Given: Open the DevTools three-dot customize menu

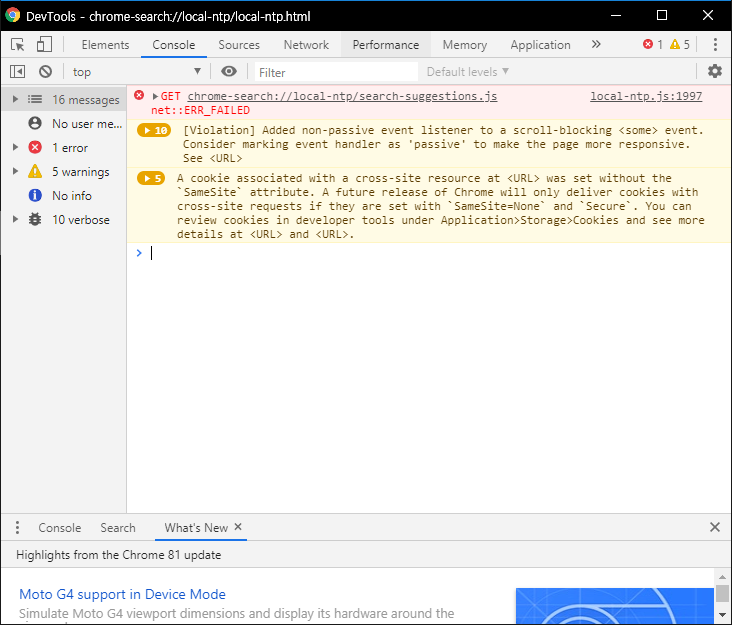Looking at the screenshot, I should pyautogui.click(x=715, y=44).
